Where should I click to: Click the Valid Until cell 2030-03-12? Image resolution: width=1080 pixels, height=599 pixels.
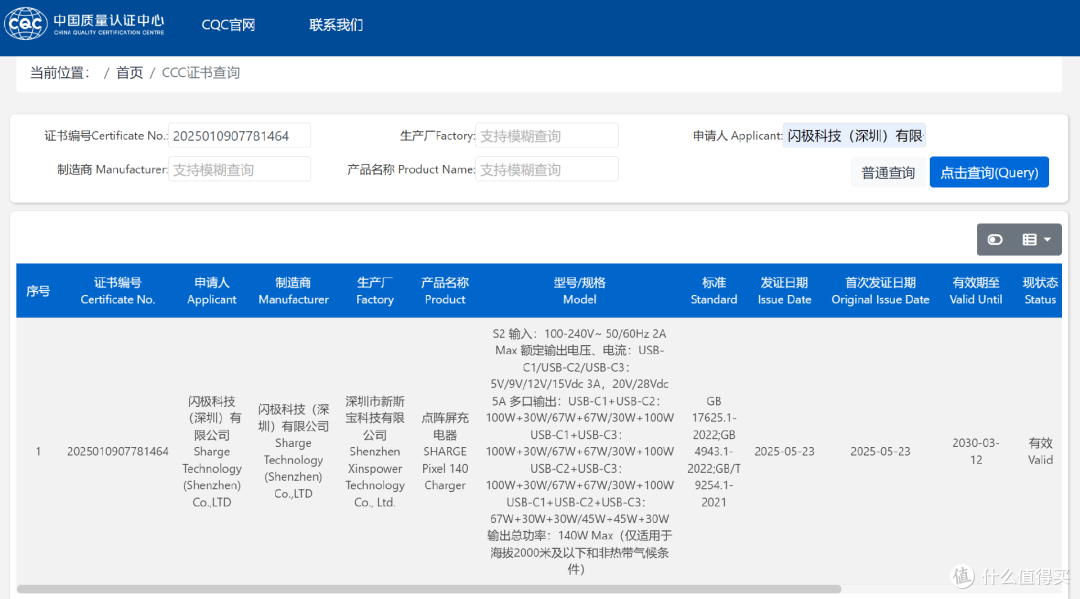(x=975, y=452)
